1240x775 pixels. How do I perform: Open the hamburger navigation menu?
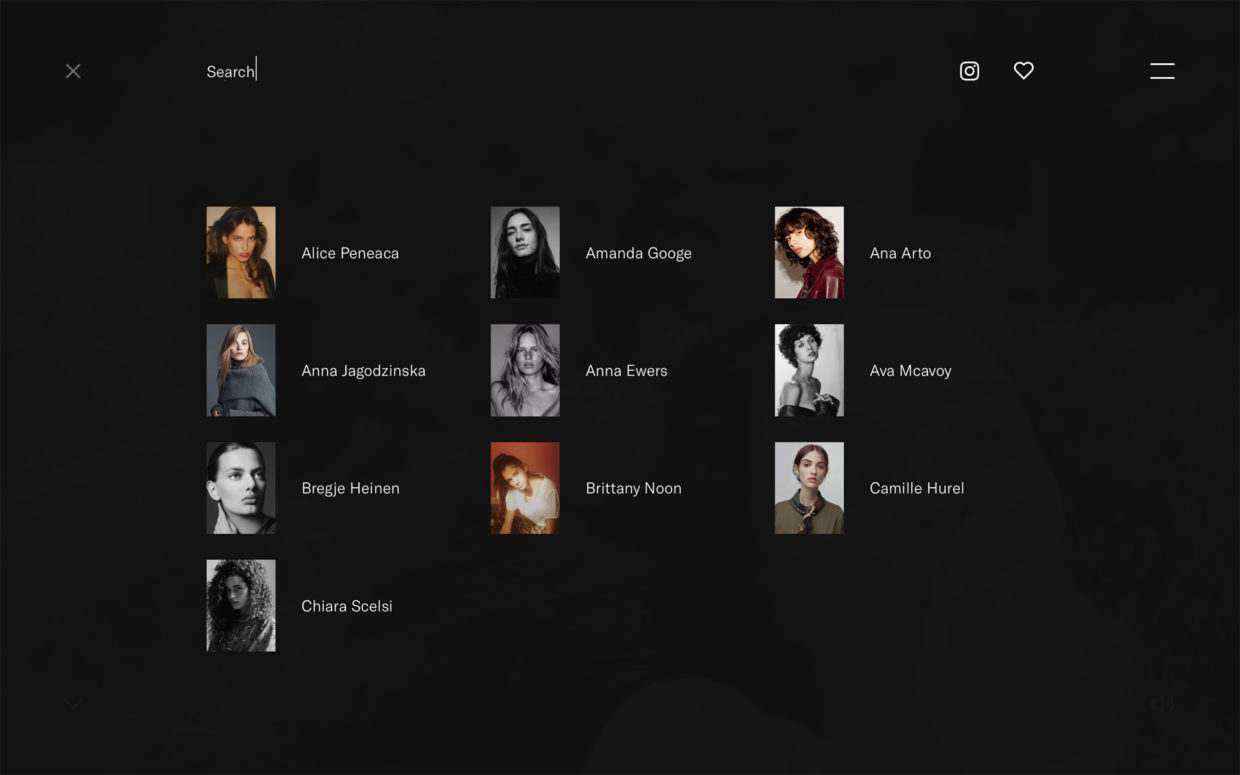pyautogui.click(x=1162, y=71)
